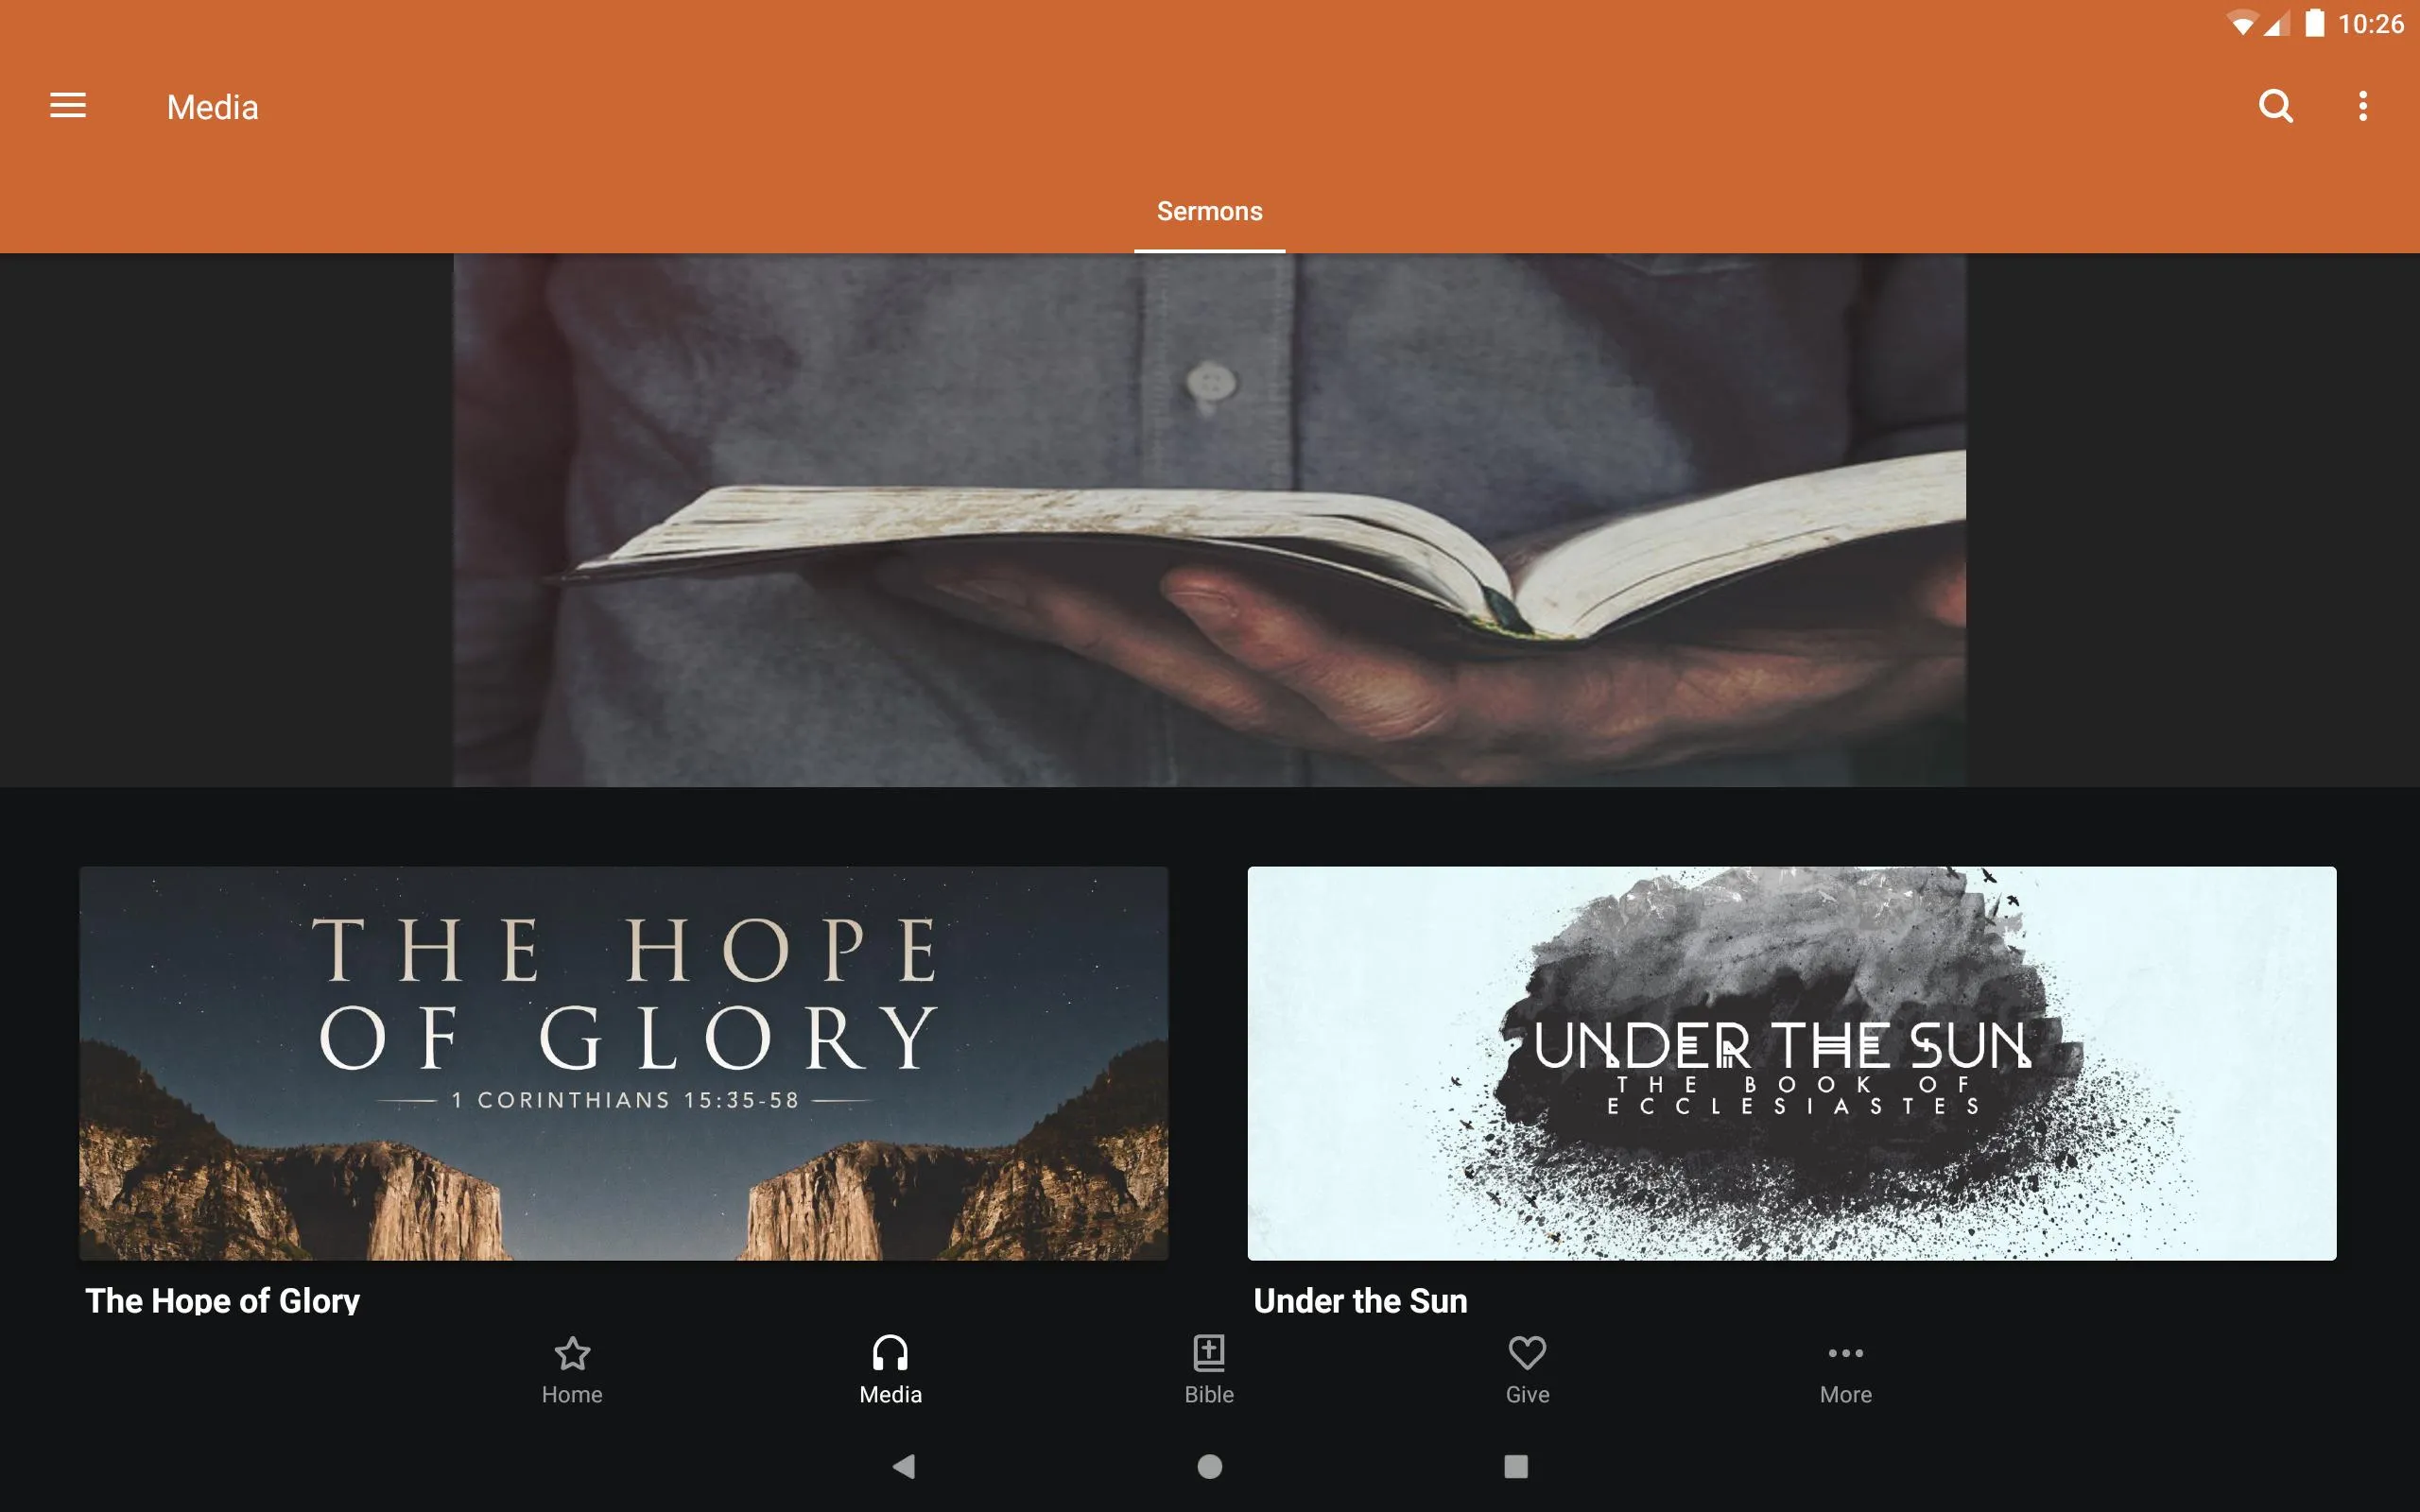2420x1512 pixels.
Task: Scroll down the sermons list
Action: 1209,1045
